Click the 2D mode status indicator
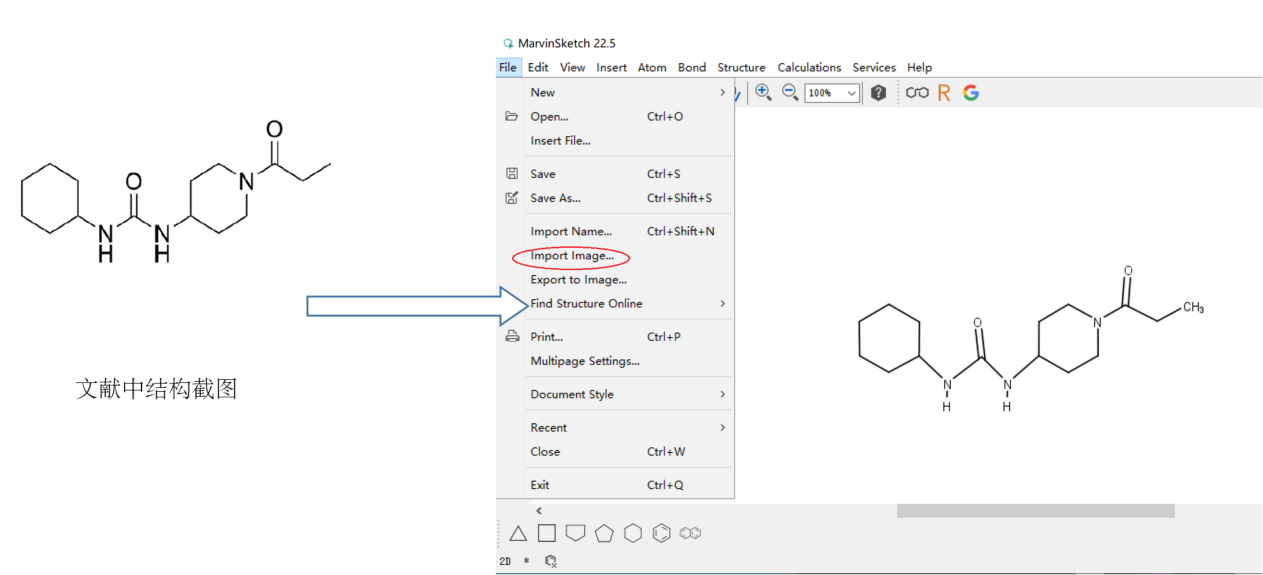The height and width of the screenshot is (575, 1263). point(505,562)
